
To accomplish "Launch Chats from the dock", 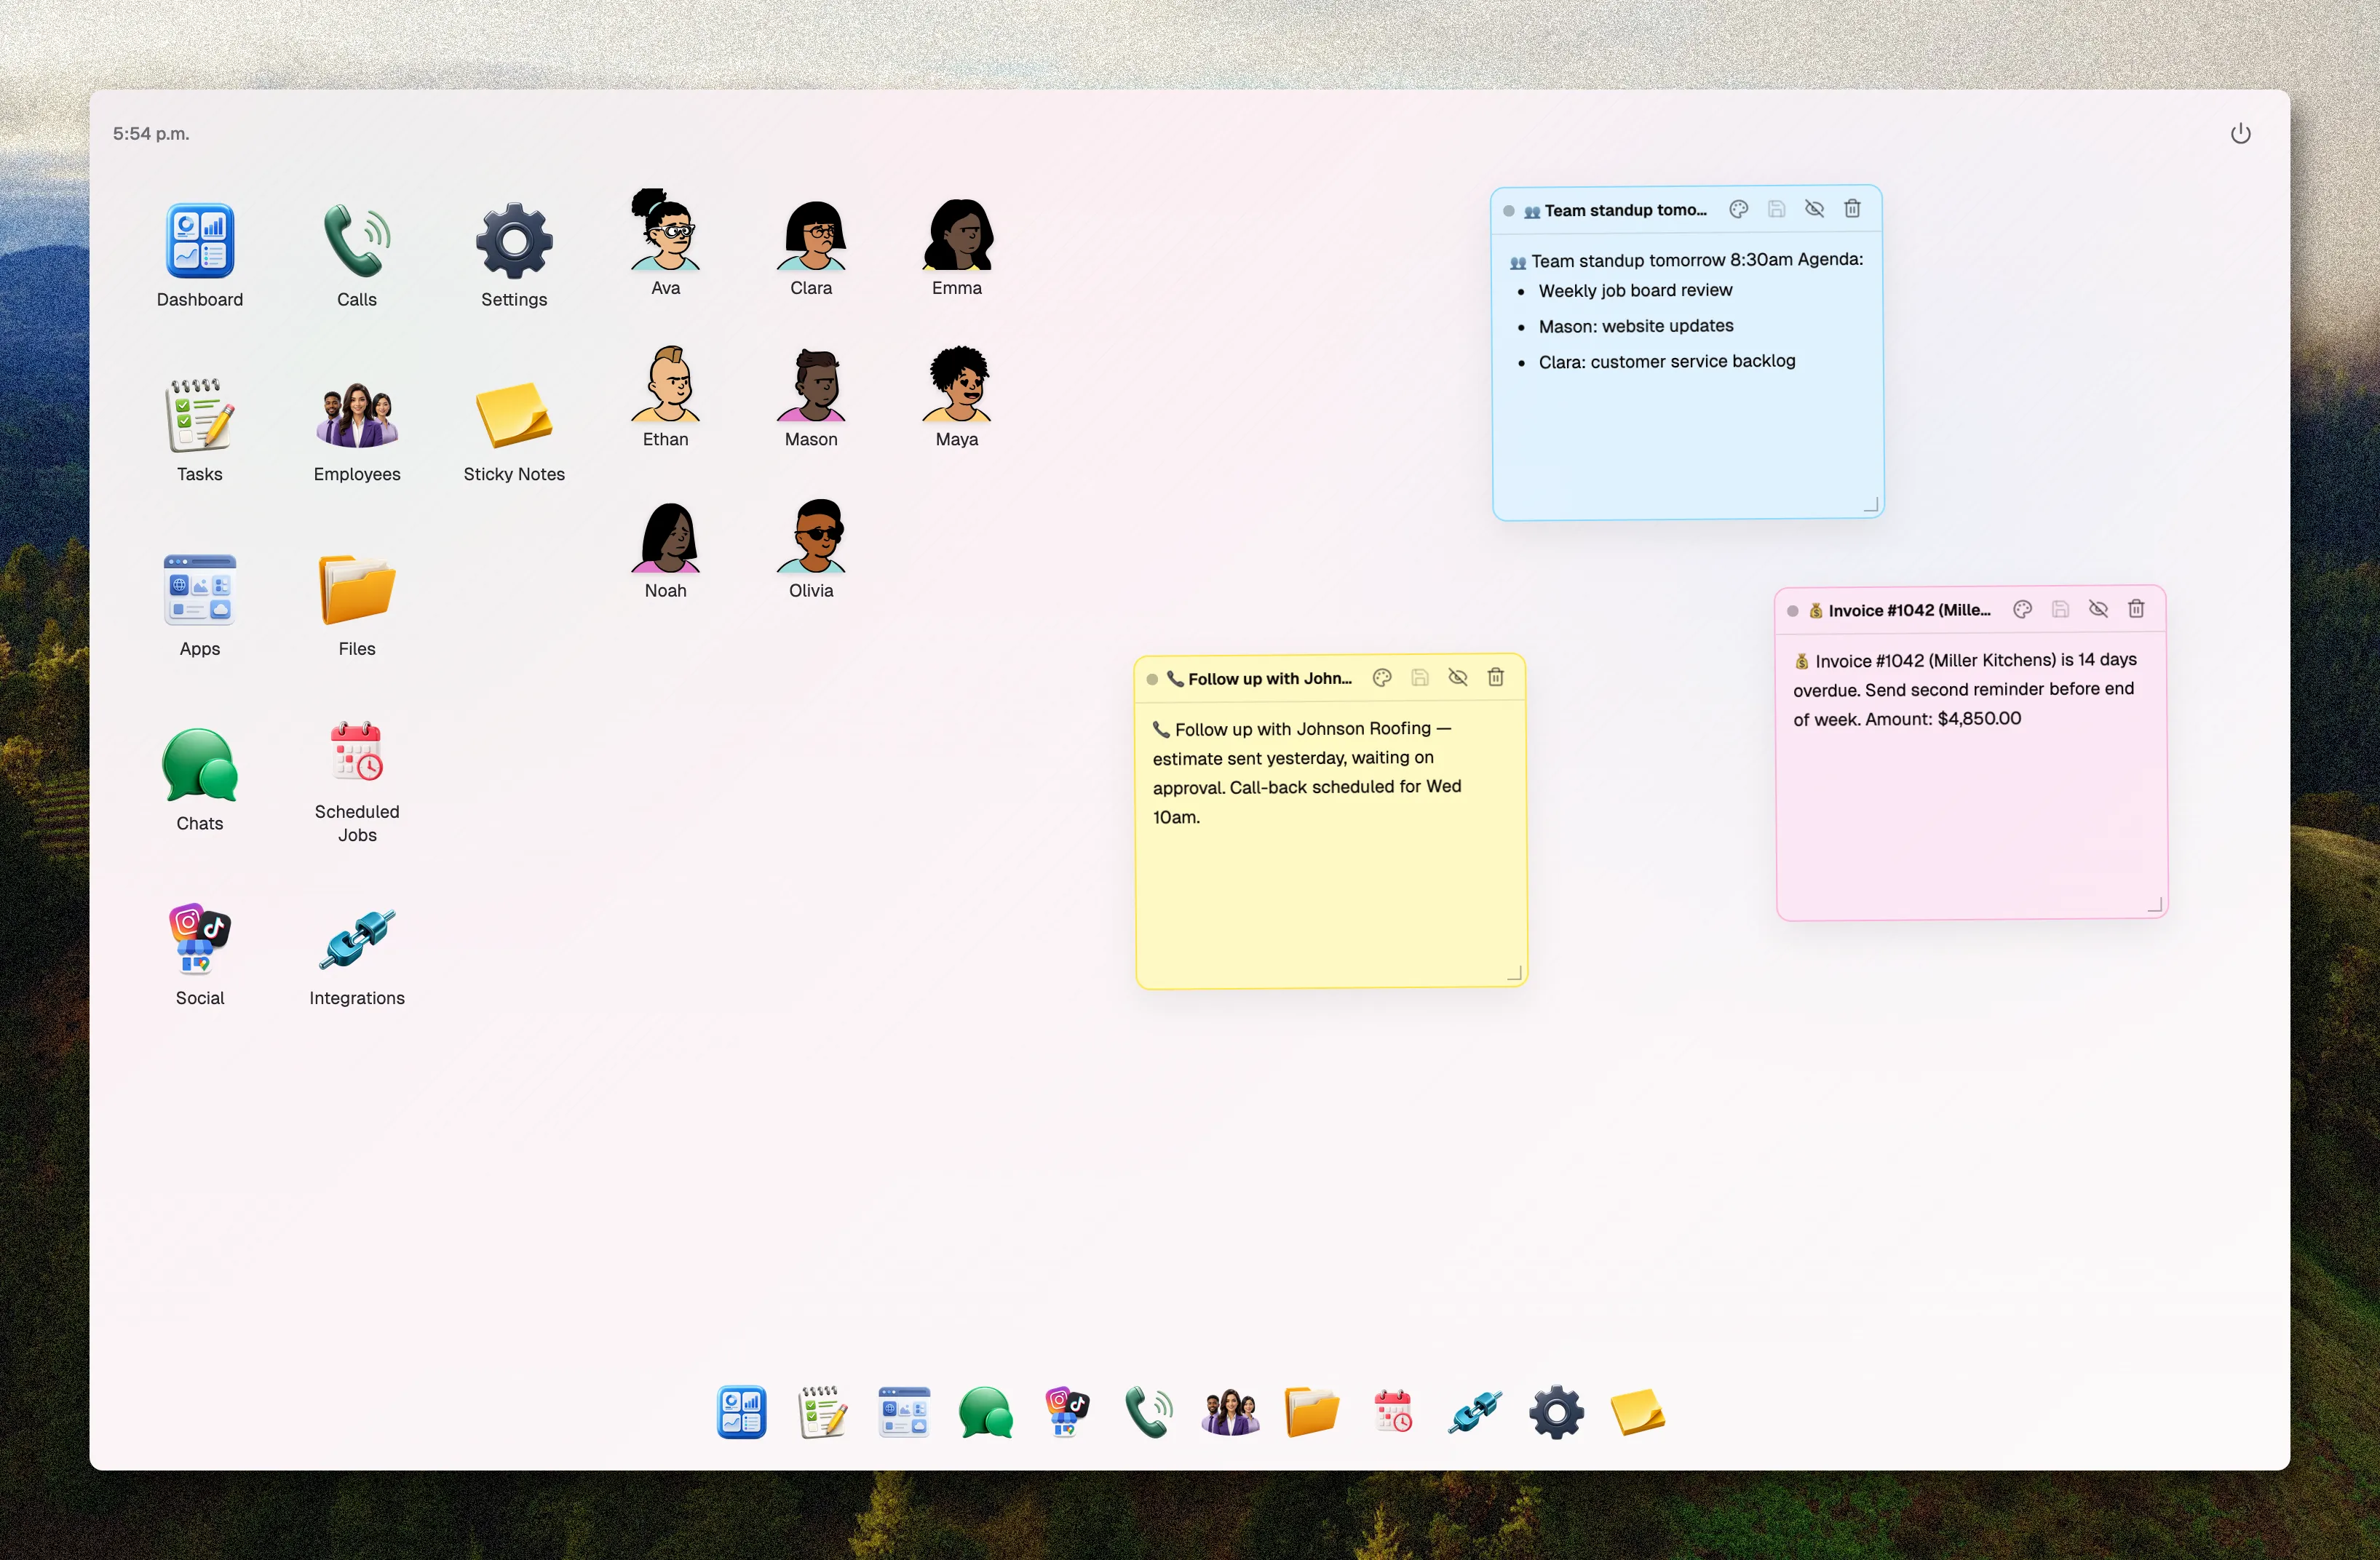I will coord(986,1412).
